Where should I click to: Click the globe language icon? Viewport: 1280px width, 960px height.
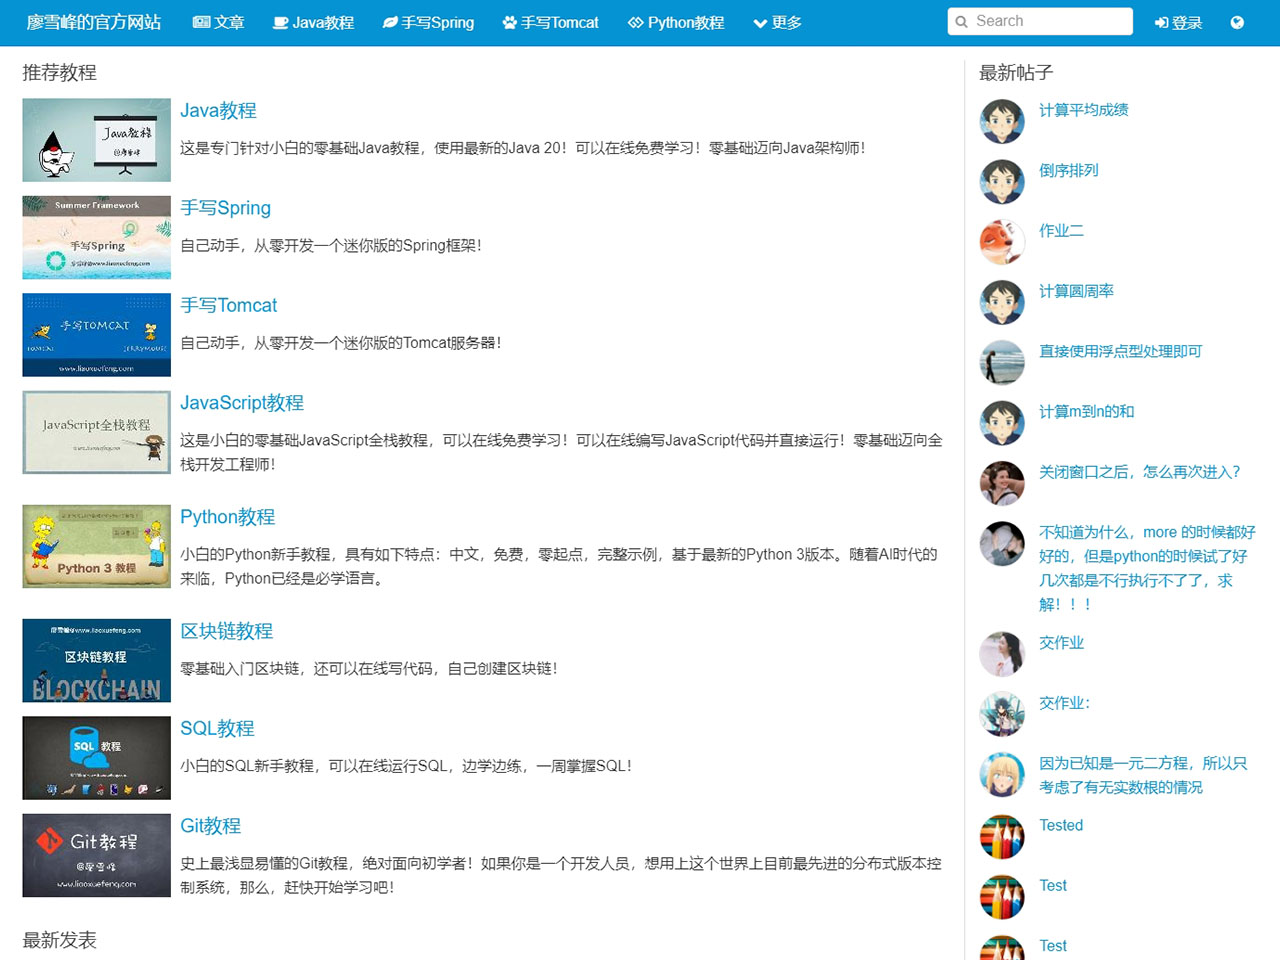click(x=1237, y=22)
